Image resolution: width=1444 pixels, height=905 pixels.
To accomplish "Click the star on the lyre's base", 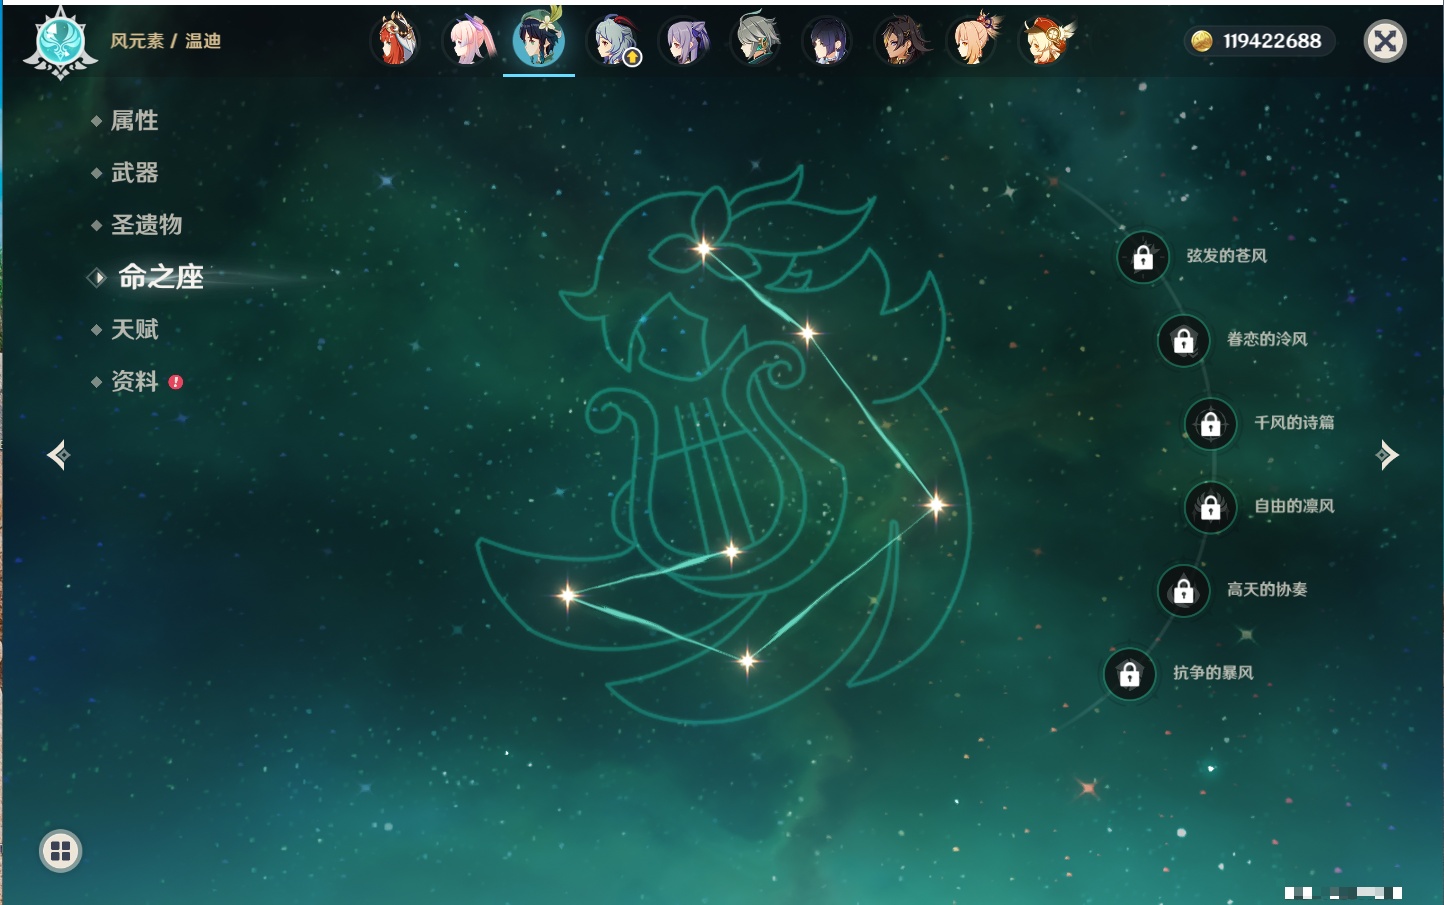I will pyautogui.click(x=732, y=551).
